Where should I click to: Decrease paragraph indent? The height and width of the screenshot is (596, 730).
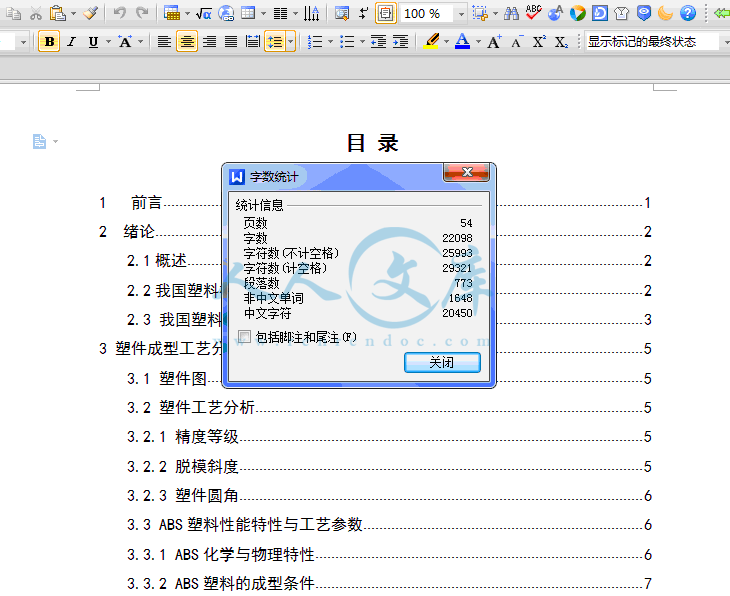378,42
